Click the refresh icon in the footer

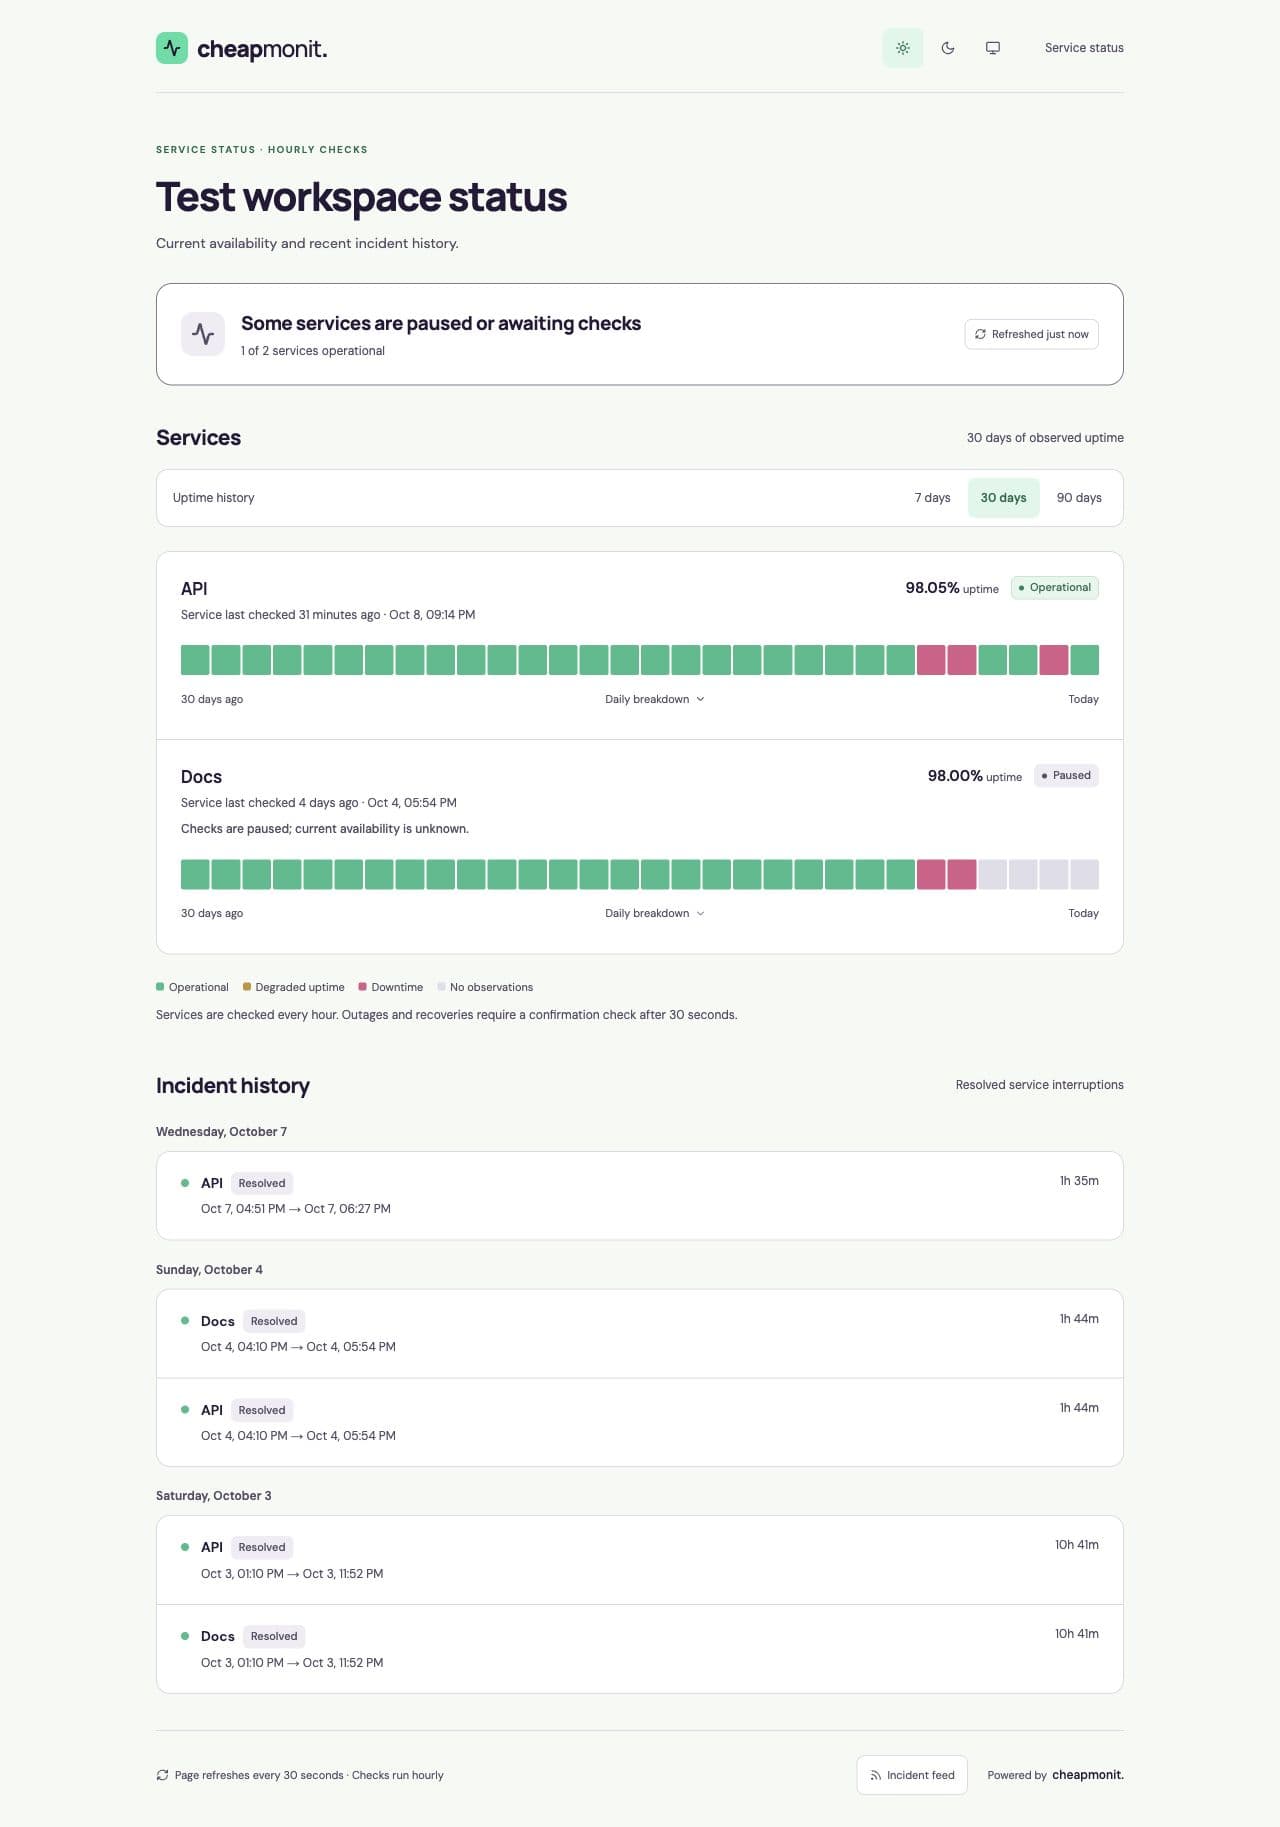click(162, 1775)
